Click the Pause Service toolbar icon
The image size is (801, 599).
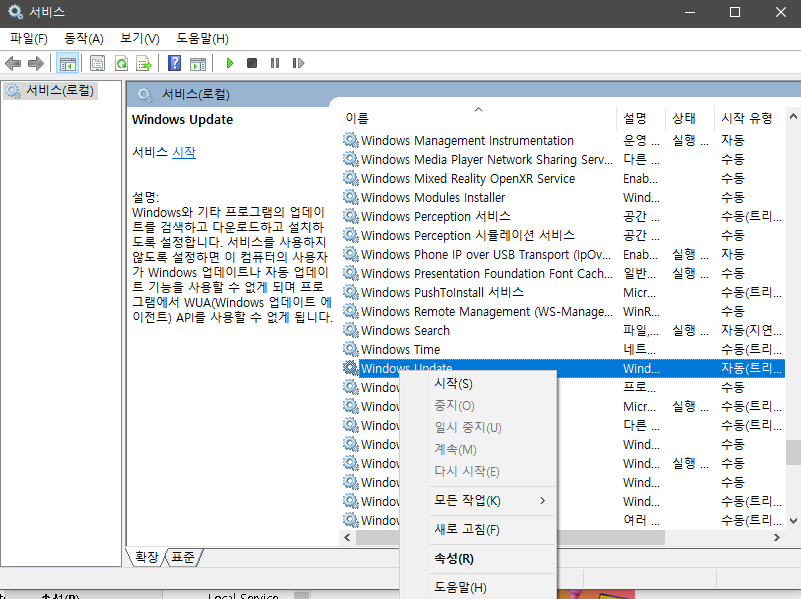point(275,63)
